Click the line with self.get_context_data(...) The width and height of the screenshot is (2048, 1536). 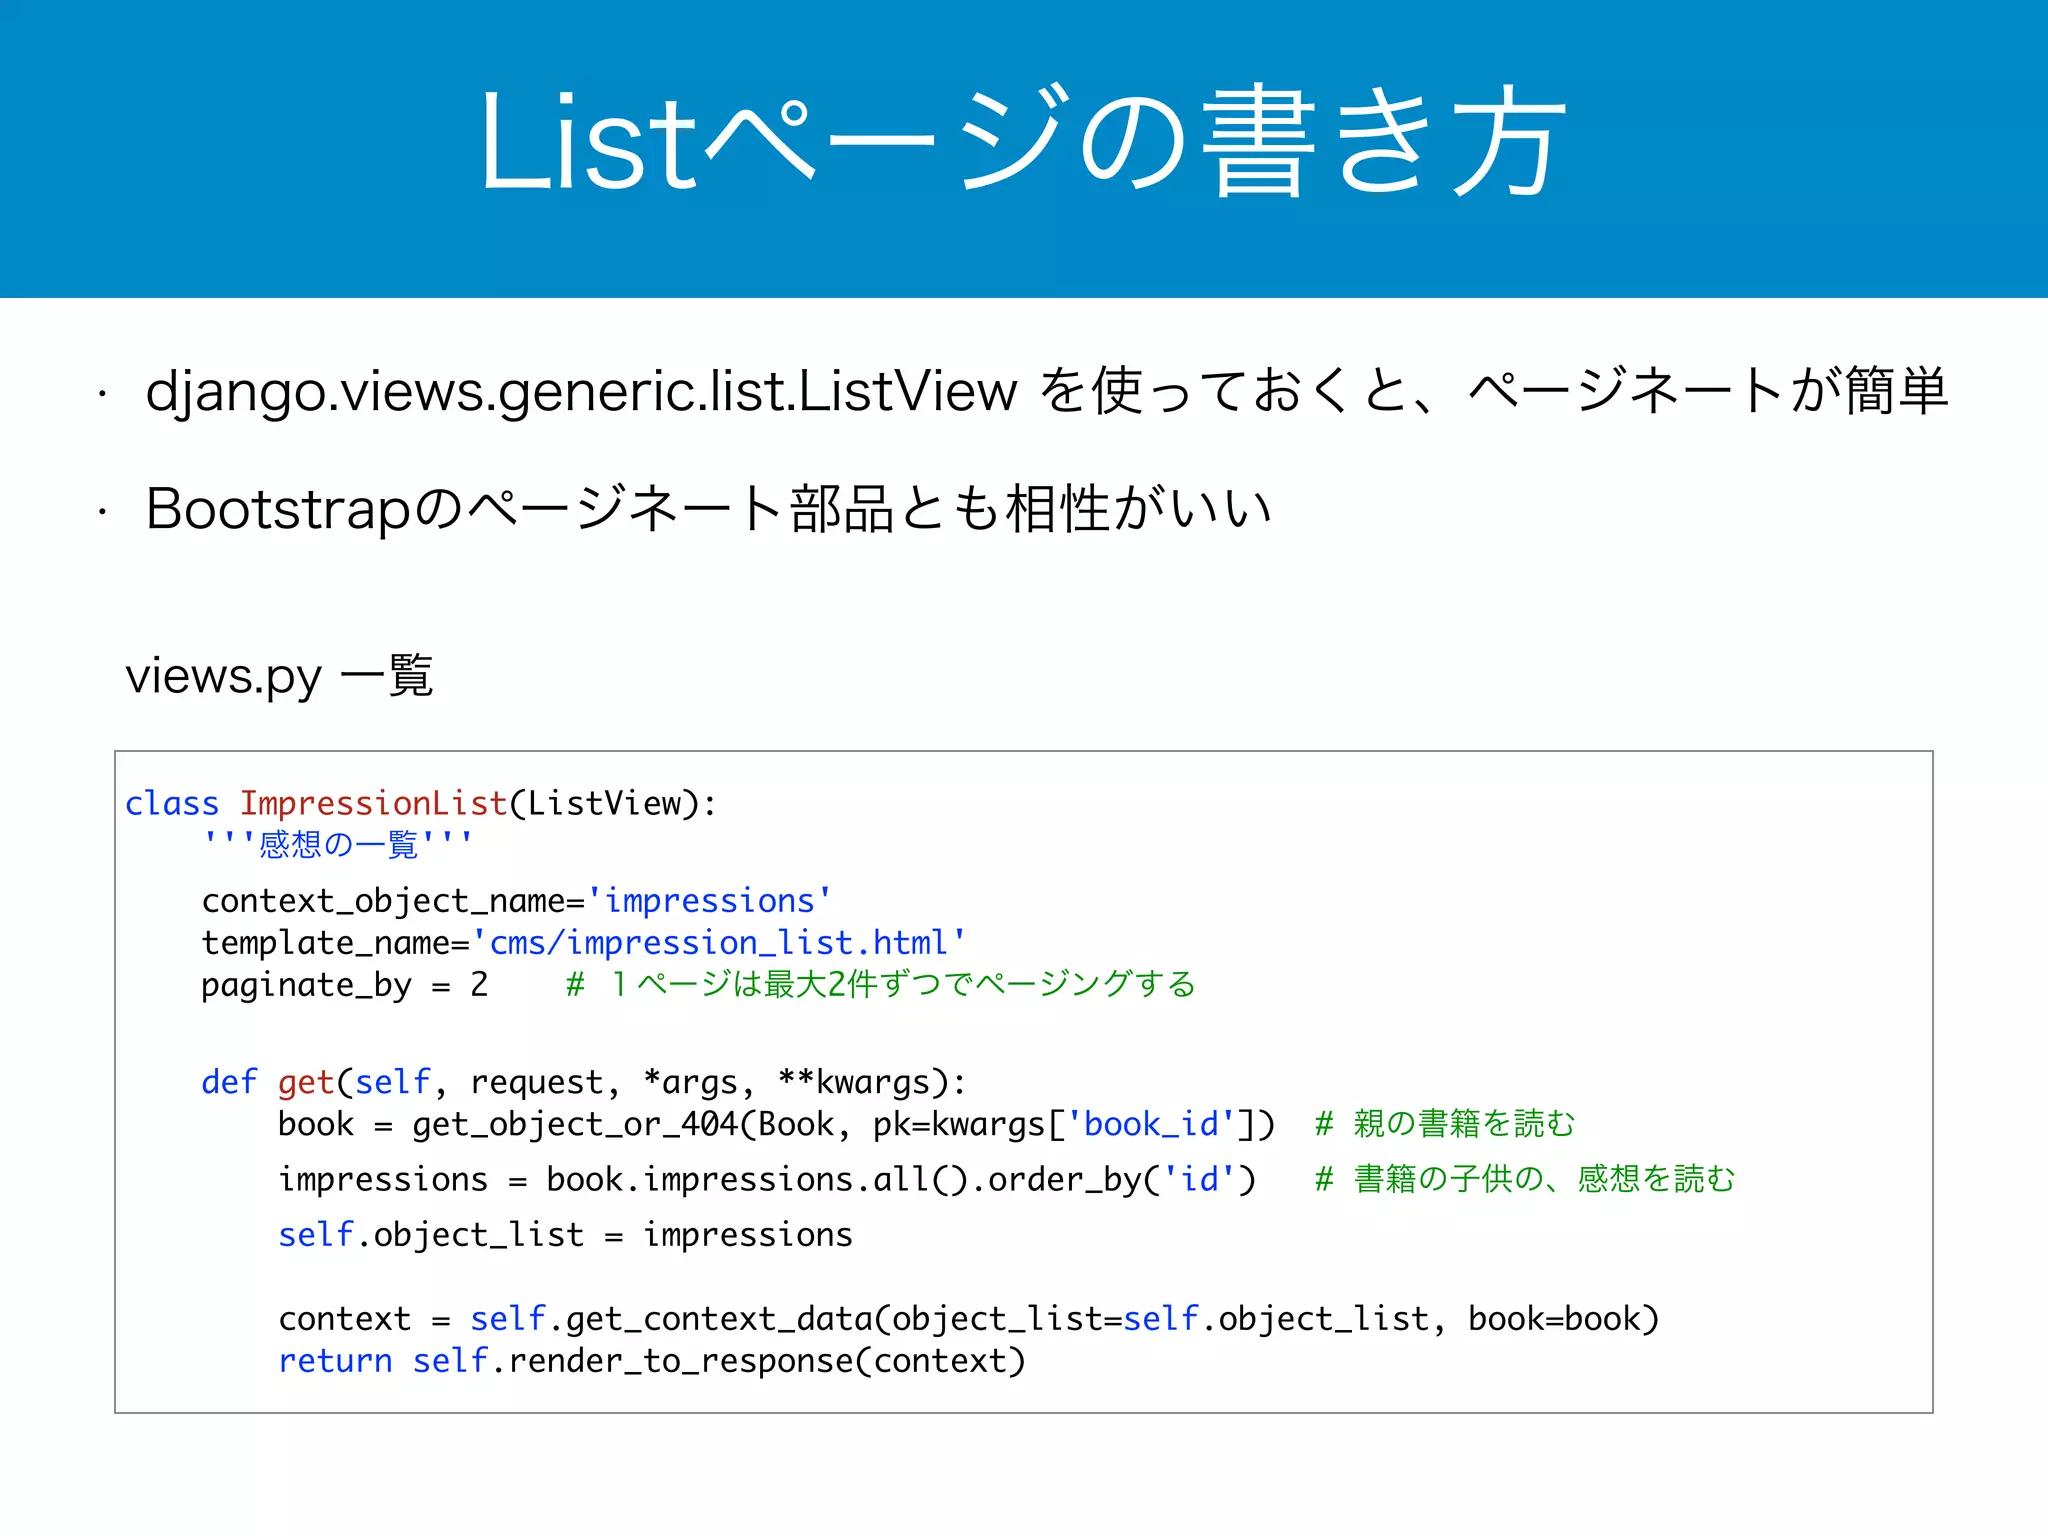click(969, 1319)
